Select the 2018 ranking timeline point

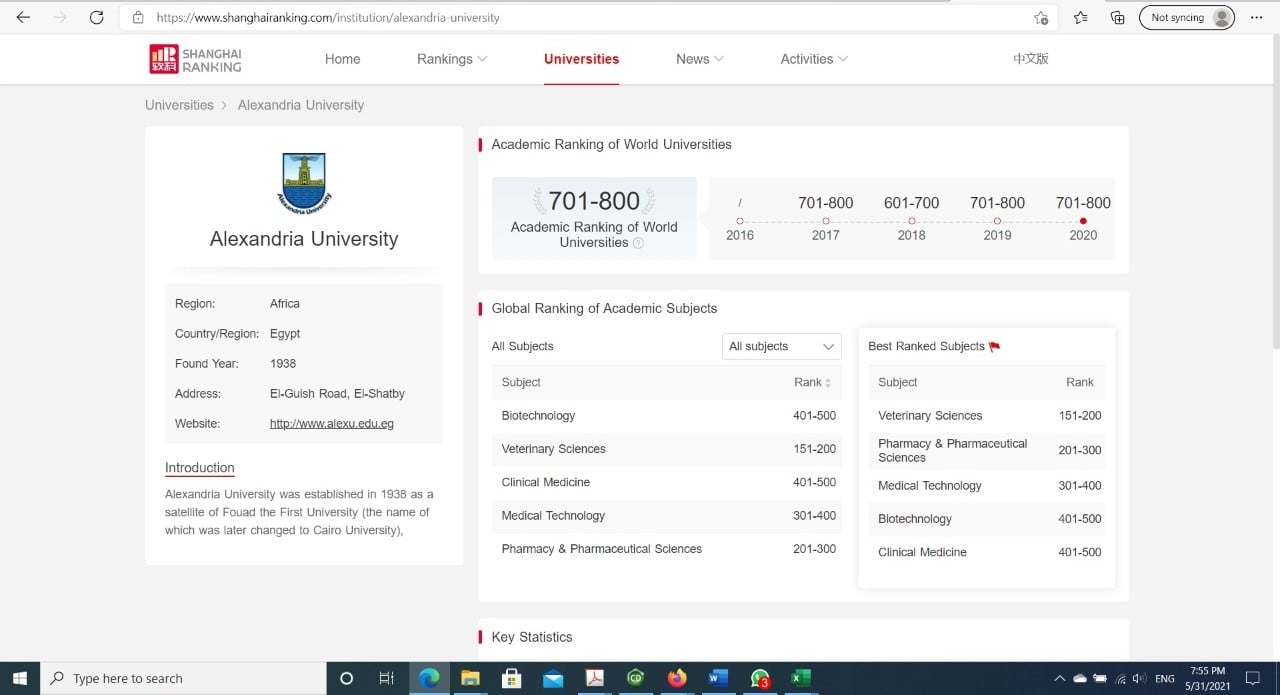click(x=911, y=221)
